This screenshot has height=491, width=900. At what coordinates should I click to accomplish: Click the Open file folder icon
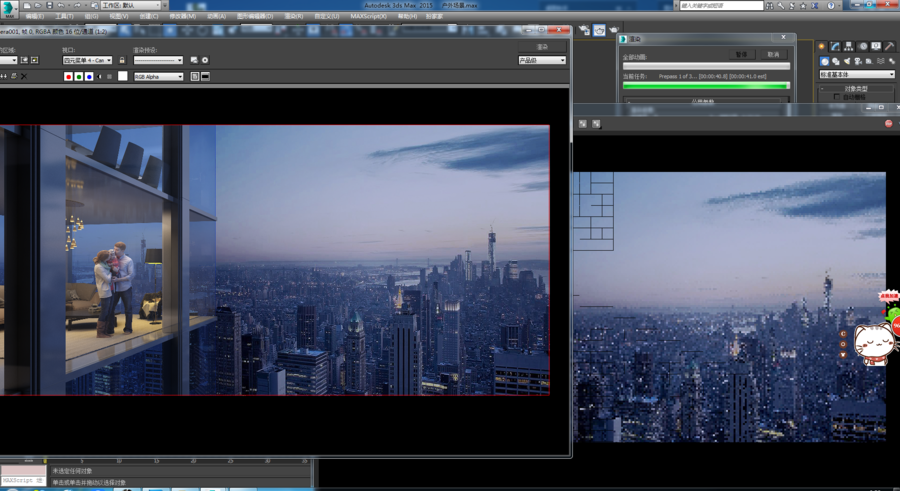(x=38, y=5)
